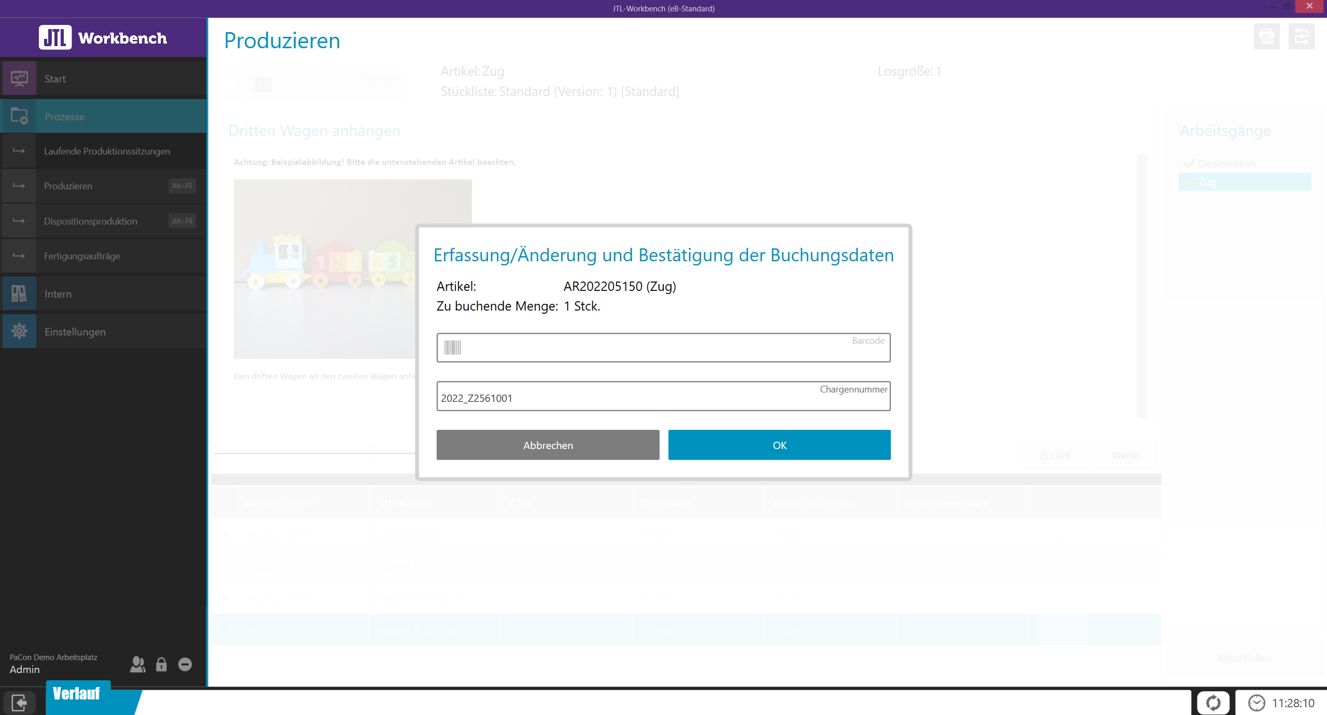
Task: Click the refresh sync icon in the status bar
Action: [x=1213, y=702]
